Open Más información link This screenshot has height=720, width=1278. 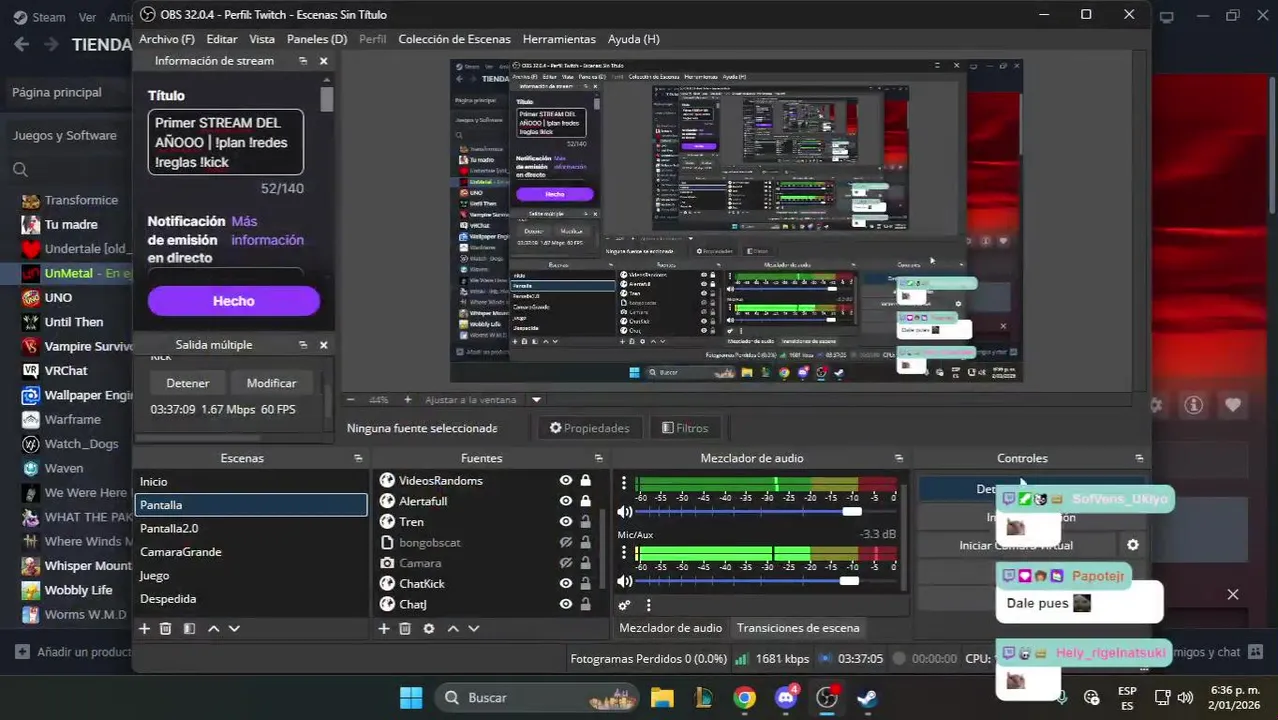[267, 231]
